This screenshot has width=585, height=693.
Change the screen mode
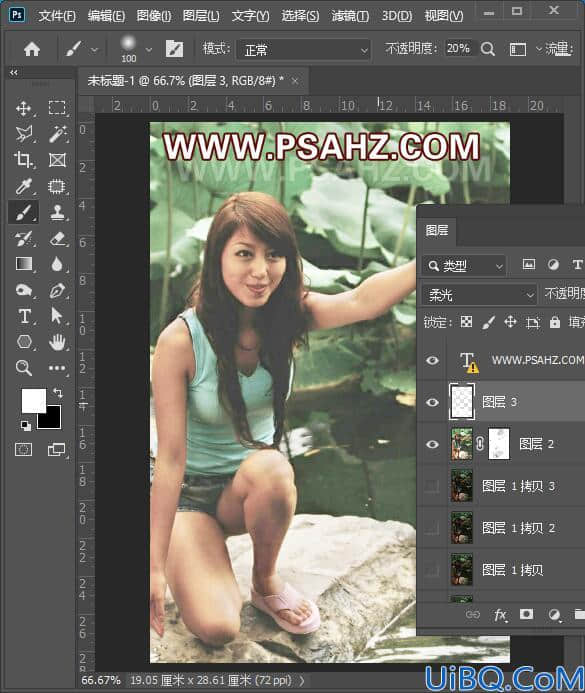coord(56,450)
